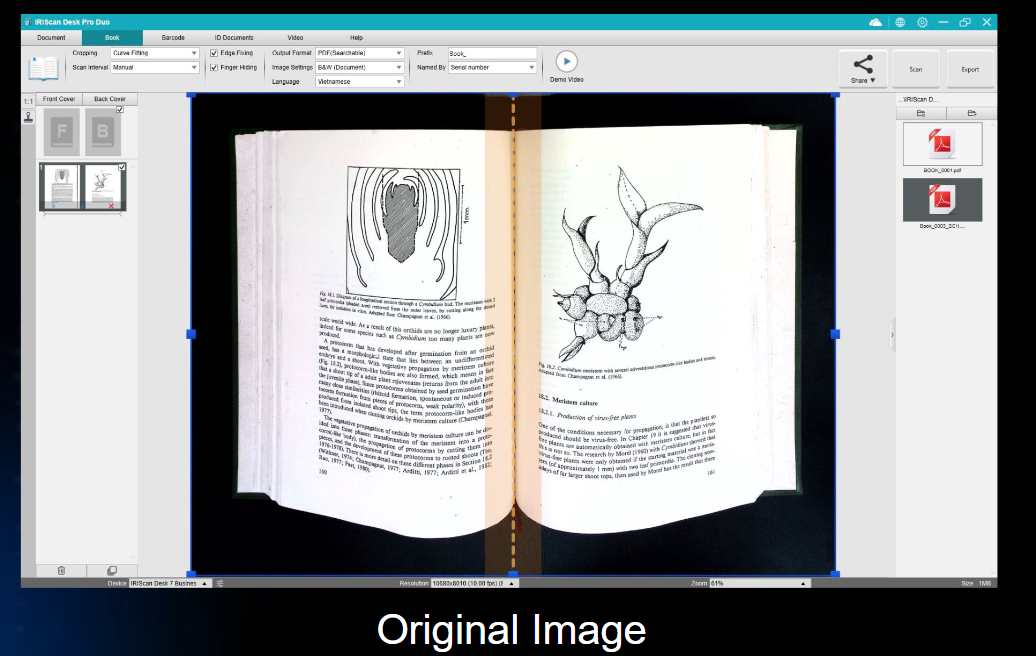The image size is (1036, 656).
Task: Select the stamp tool in left sidebar
Action: point(28,117)
